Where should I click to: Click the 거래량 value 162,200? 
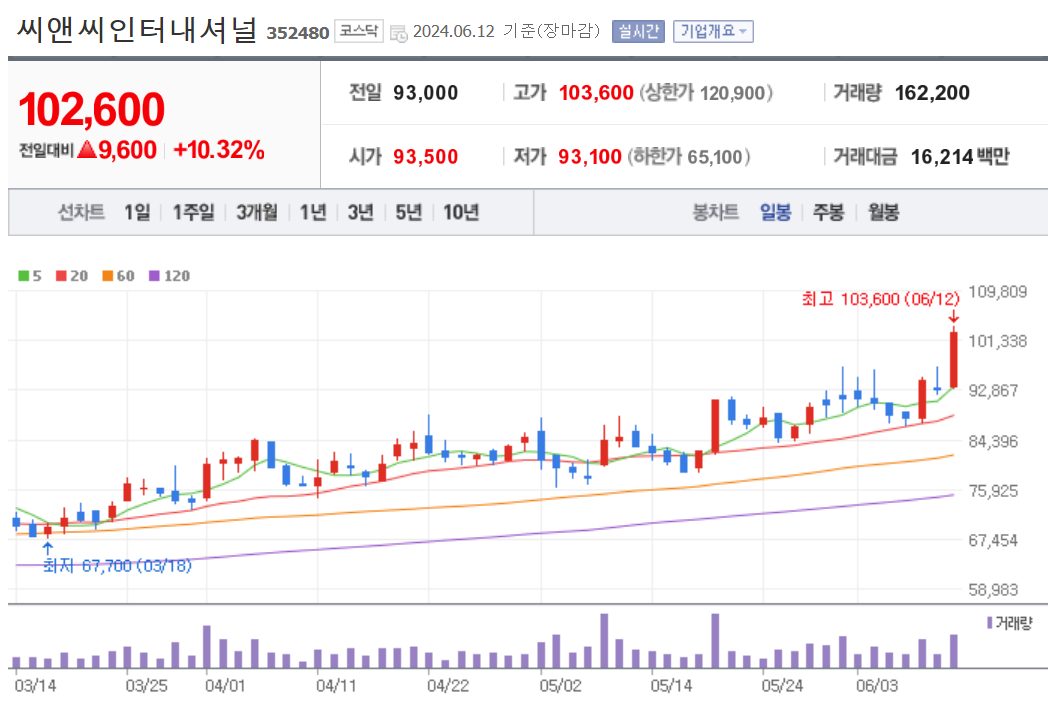coord(932,93)
